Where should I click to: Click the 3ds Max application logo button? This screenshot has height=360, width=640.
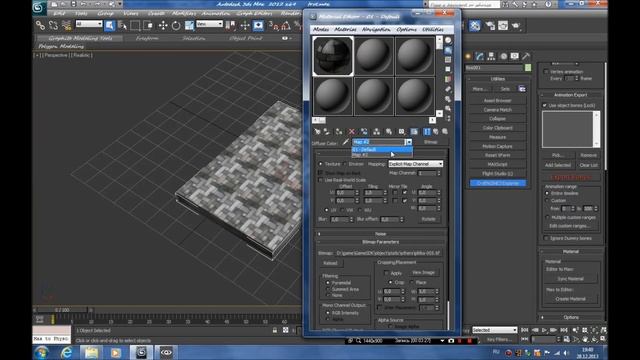pyautogui.click(x=39, y=7)
